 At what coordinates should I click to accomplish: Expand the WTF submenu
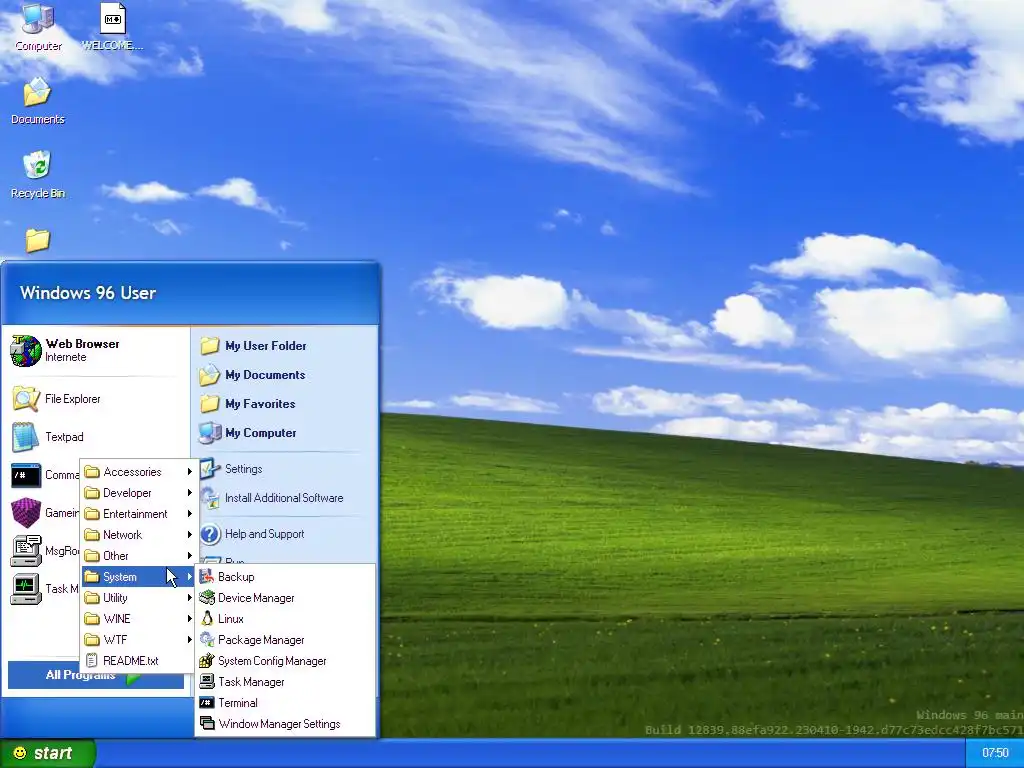[x=138, y=639]
